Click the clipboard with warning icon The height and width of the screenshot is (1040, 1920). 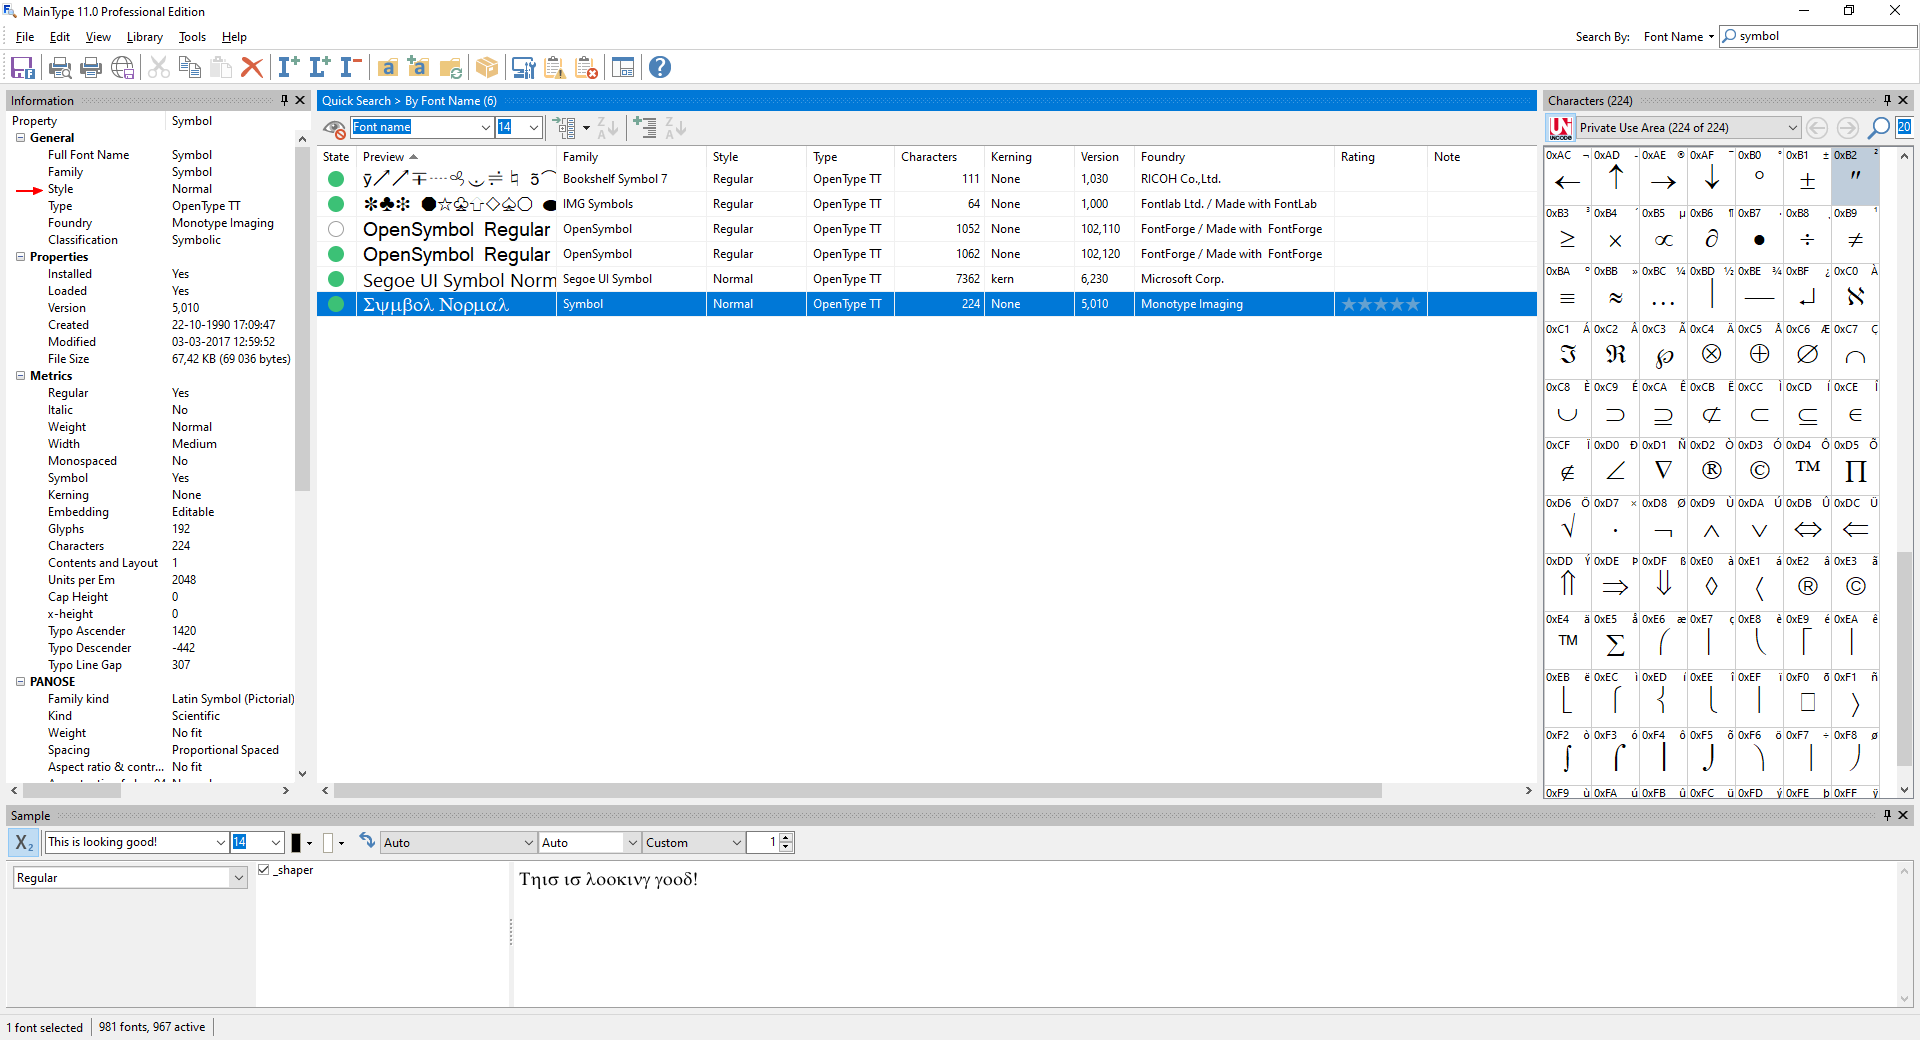coord(555,67)
